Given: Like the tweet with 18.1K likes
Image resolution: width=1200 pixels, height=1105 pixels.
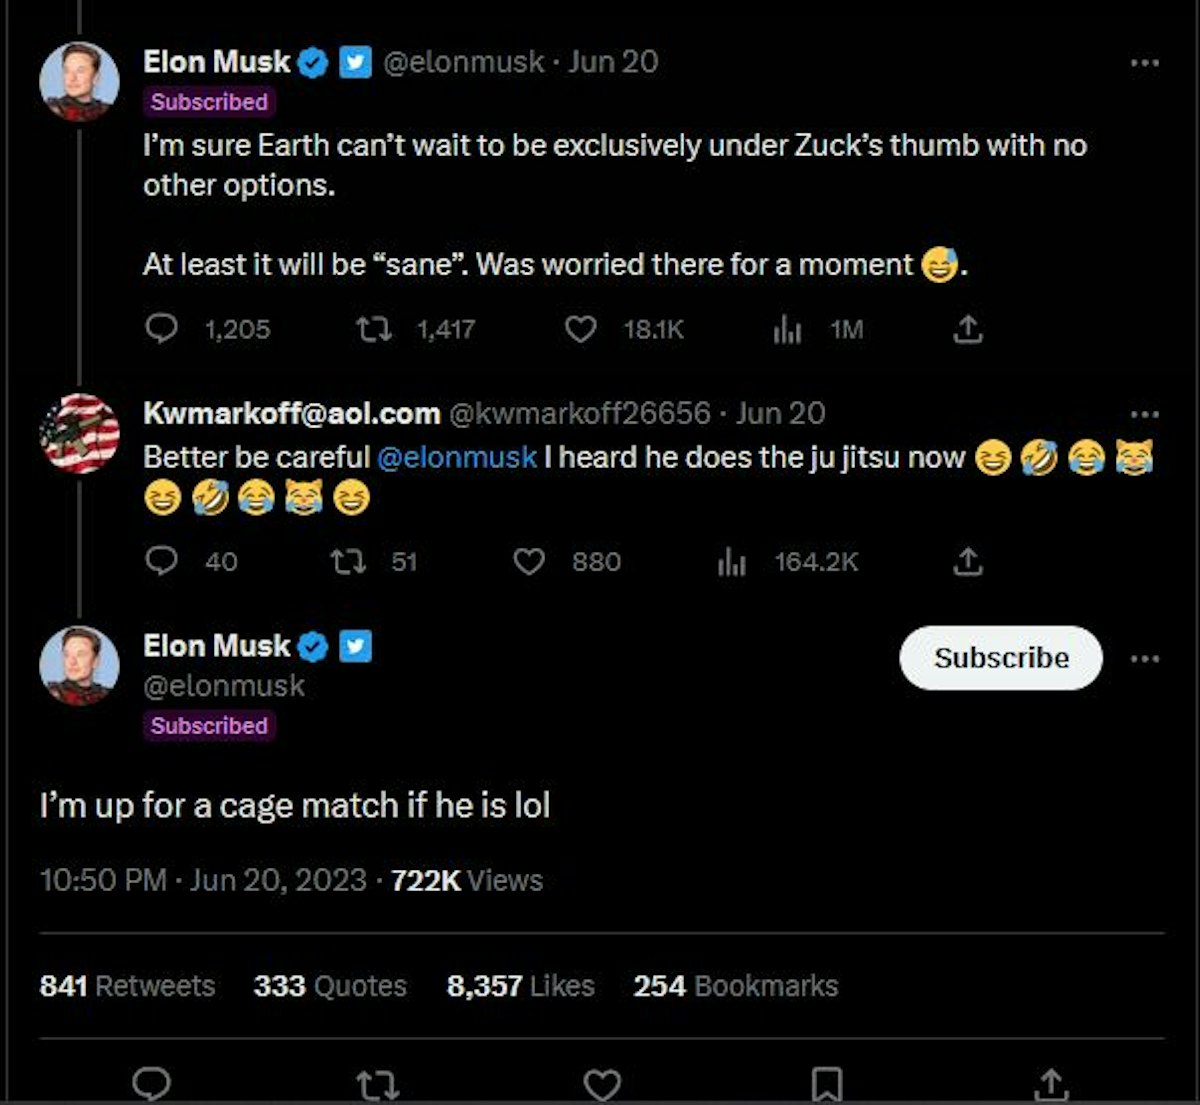Looking at the screenshot, I should pos(580,329).
